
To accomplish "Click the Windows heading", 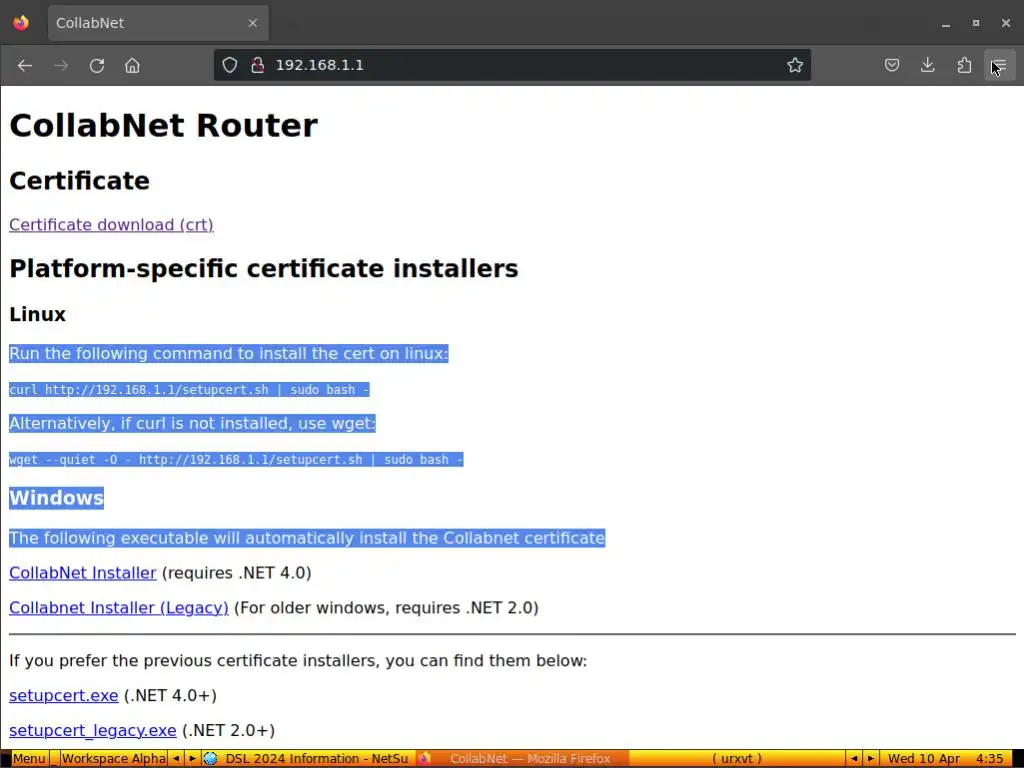I will pyautogui.click(x=57, y=498).
